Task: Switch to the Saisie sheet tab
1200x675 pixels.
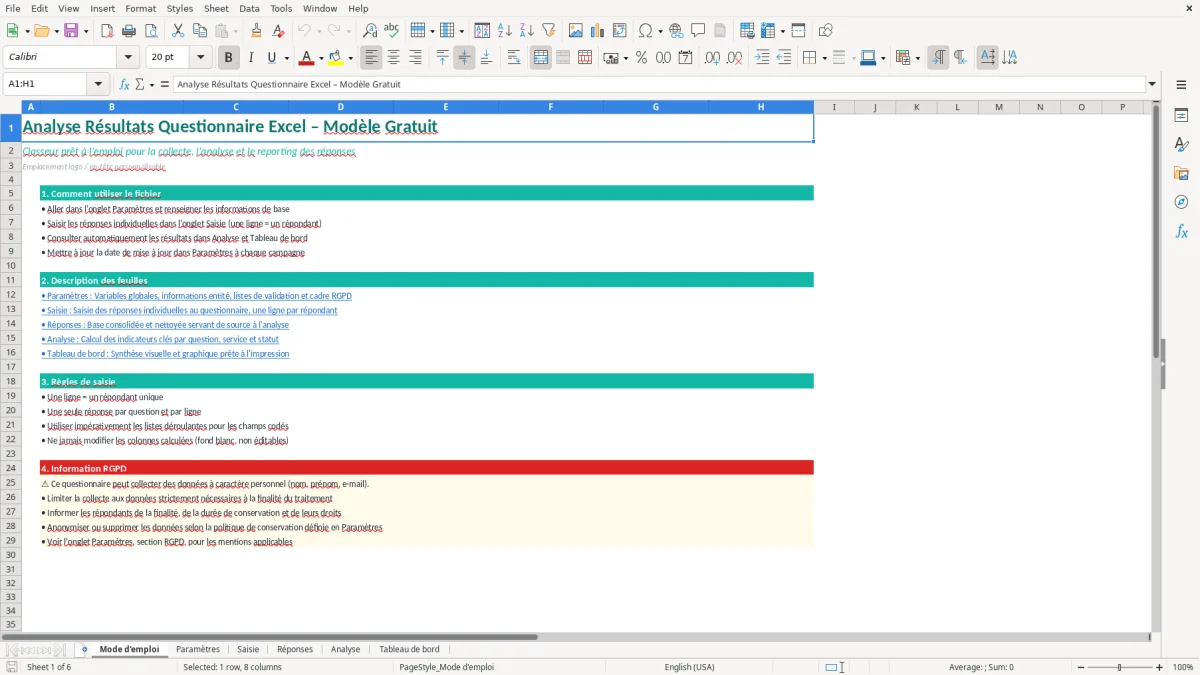Action: point(248,649)
